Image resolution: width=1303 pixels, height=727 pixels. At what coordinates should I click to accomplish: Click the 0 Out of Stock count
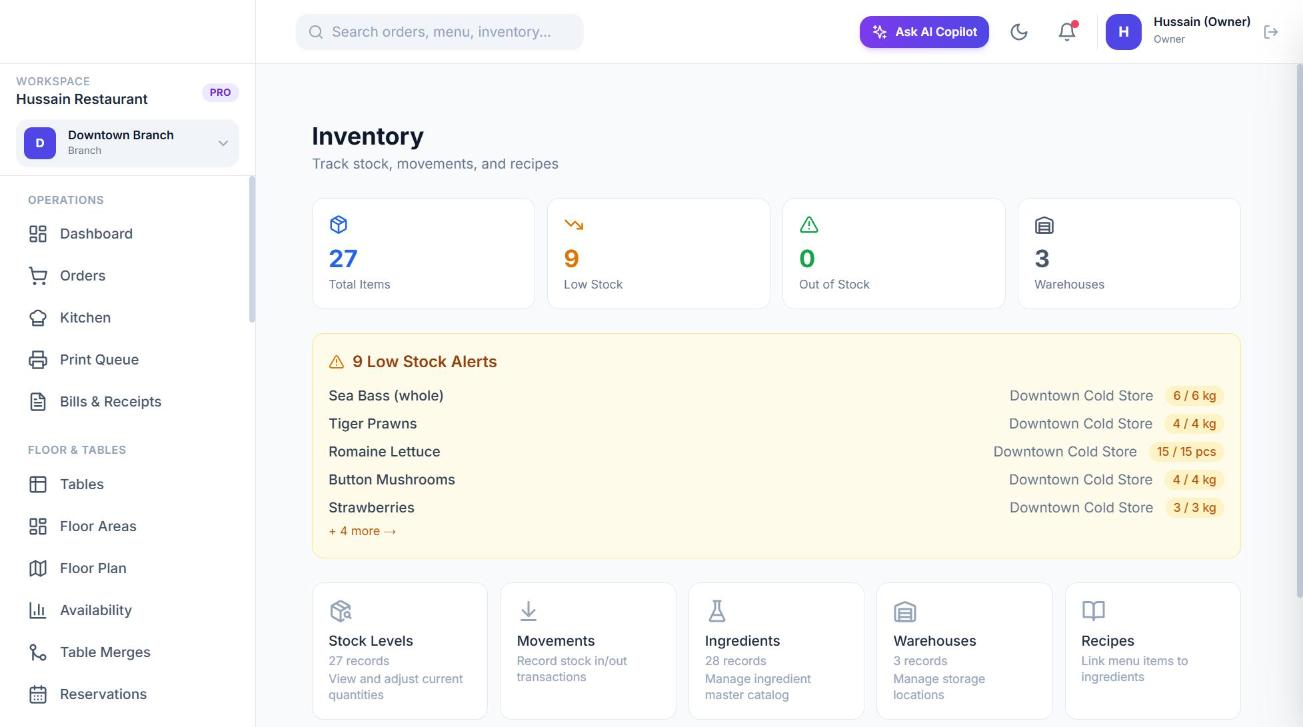[807, 259]
